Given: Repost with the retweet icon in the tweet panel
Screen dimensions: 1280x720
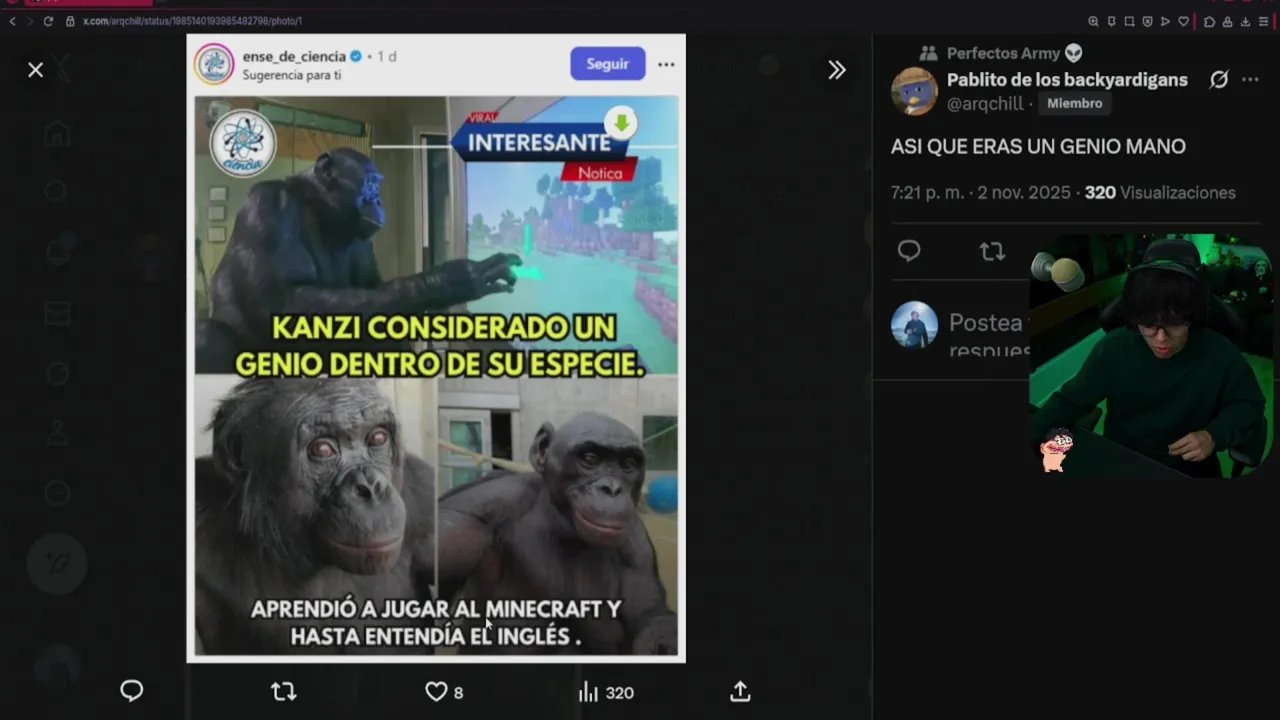Looking at the screenshot, I should 992,251.
